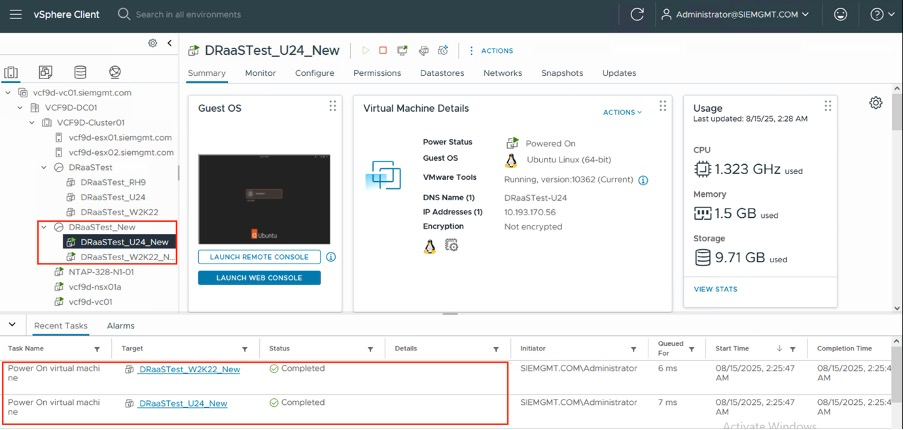
Task: Click the Launch Web Console button
Action: [x=259, y=278]
